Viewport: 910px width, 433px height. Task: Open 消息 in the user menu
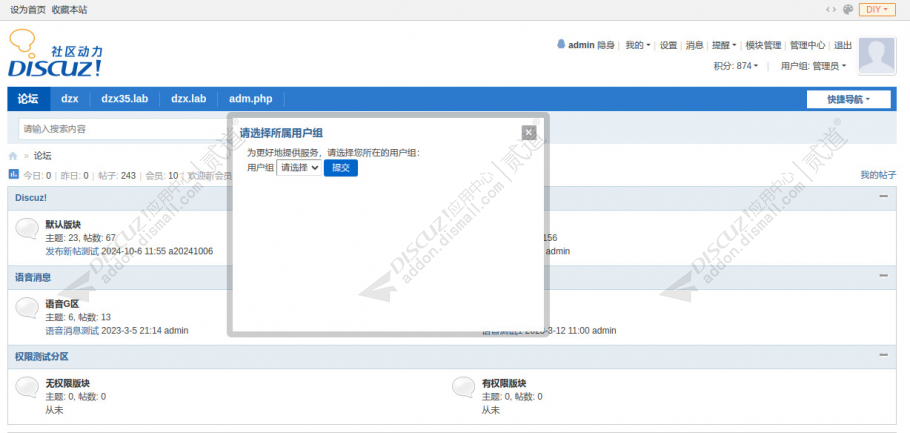pyautogui.click(x=695, y=45)
